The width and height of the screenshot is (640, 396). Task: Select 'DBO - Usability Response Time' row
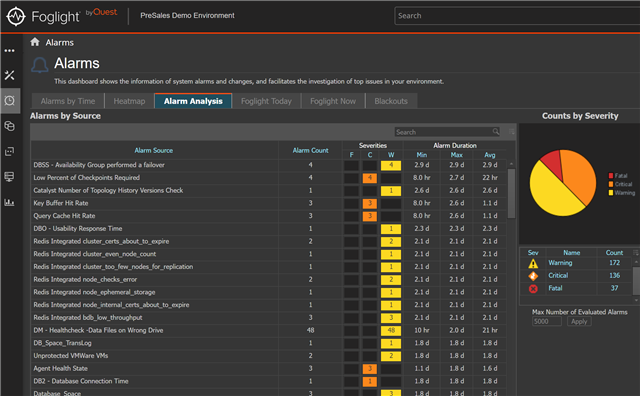(269, 229)
